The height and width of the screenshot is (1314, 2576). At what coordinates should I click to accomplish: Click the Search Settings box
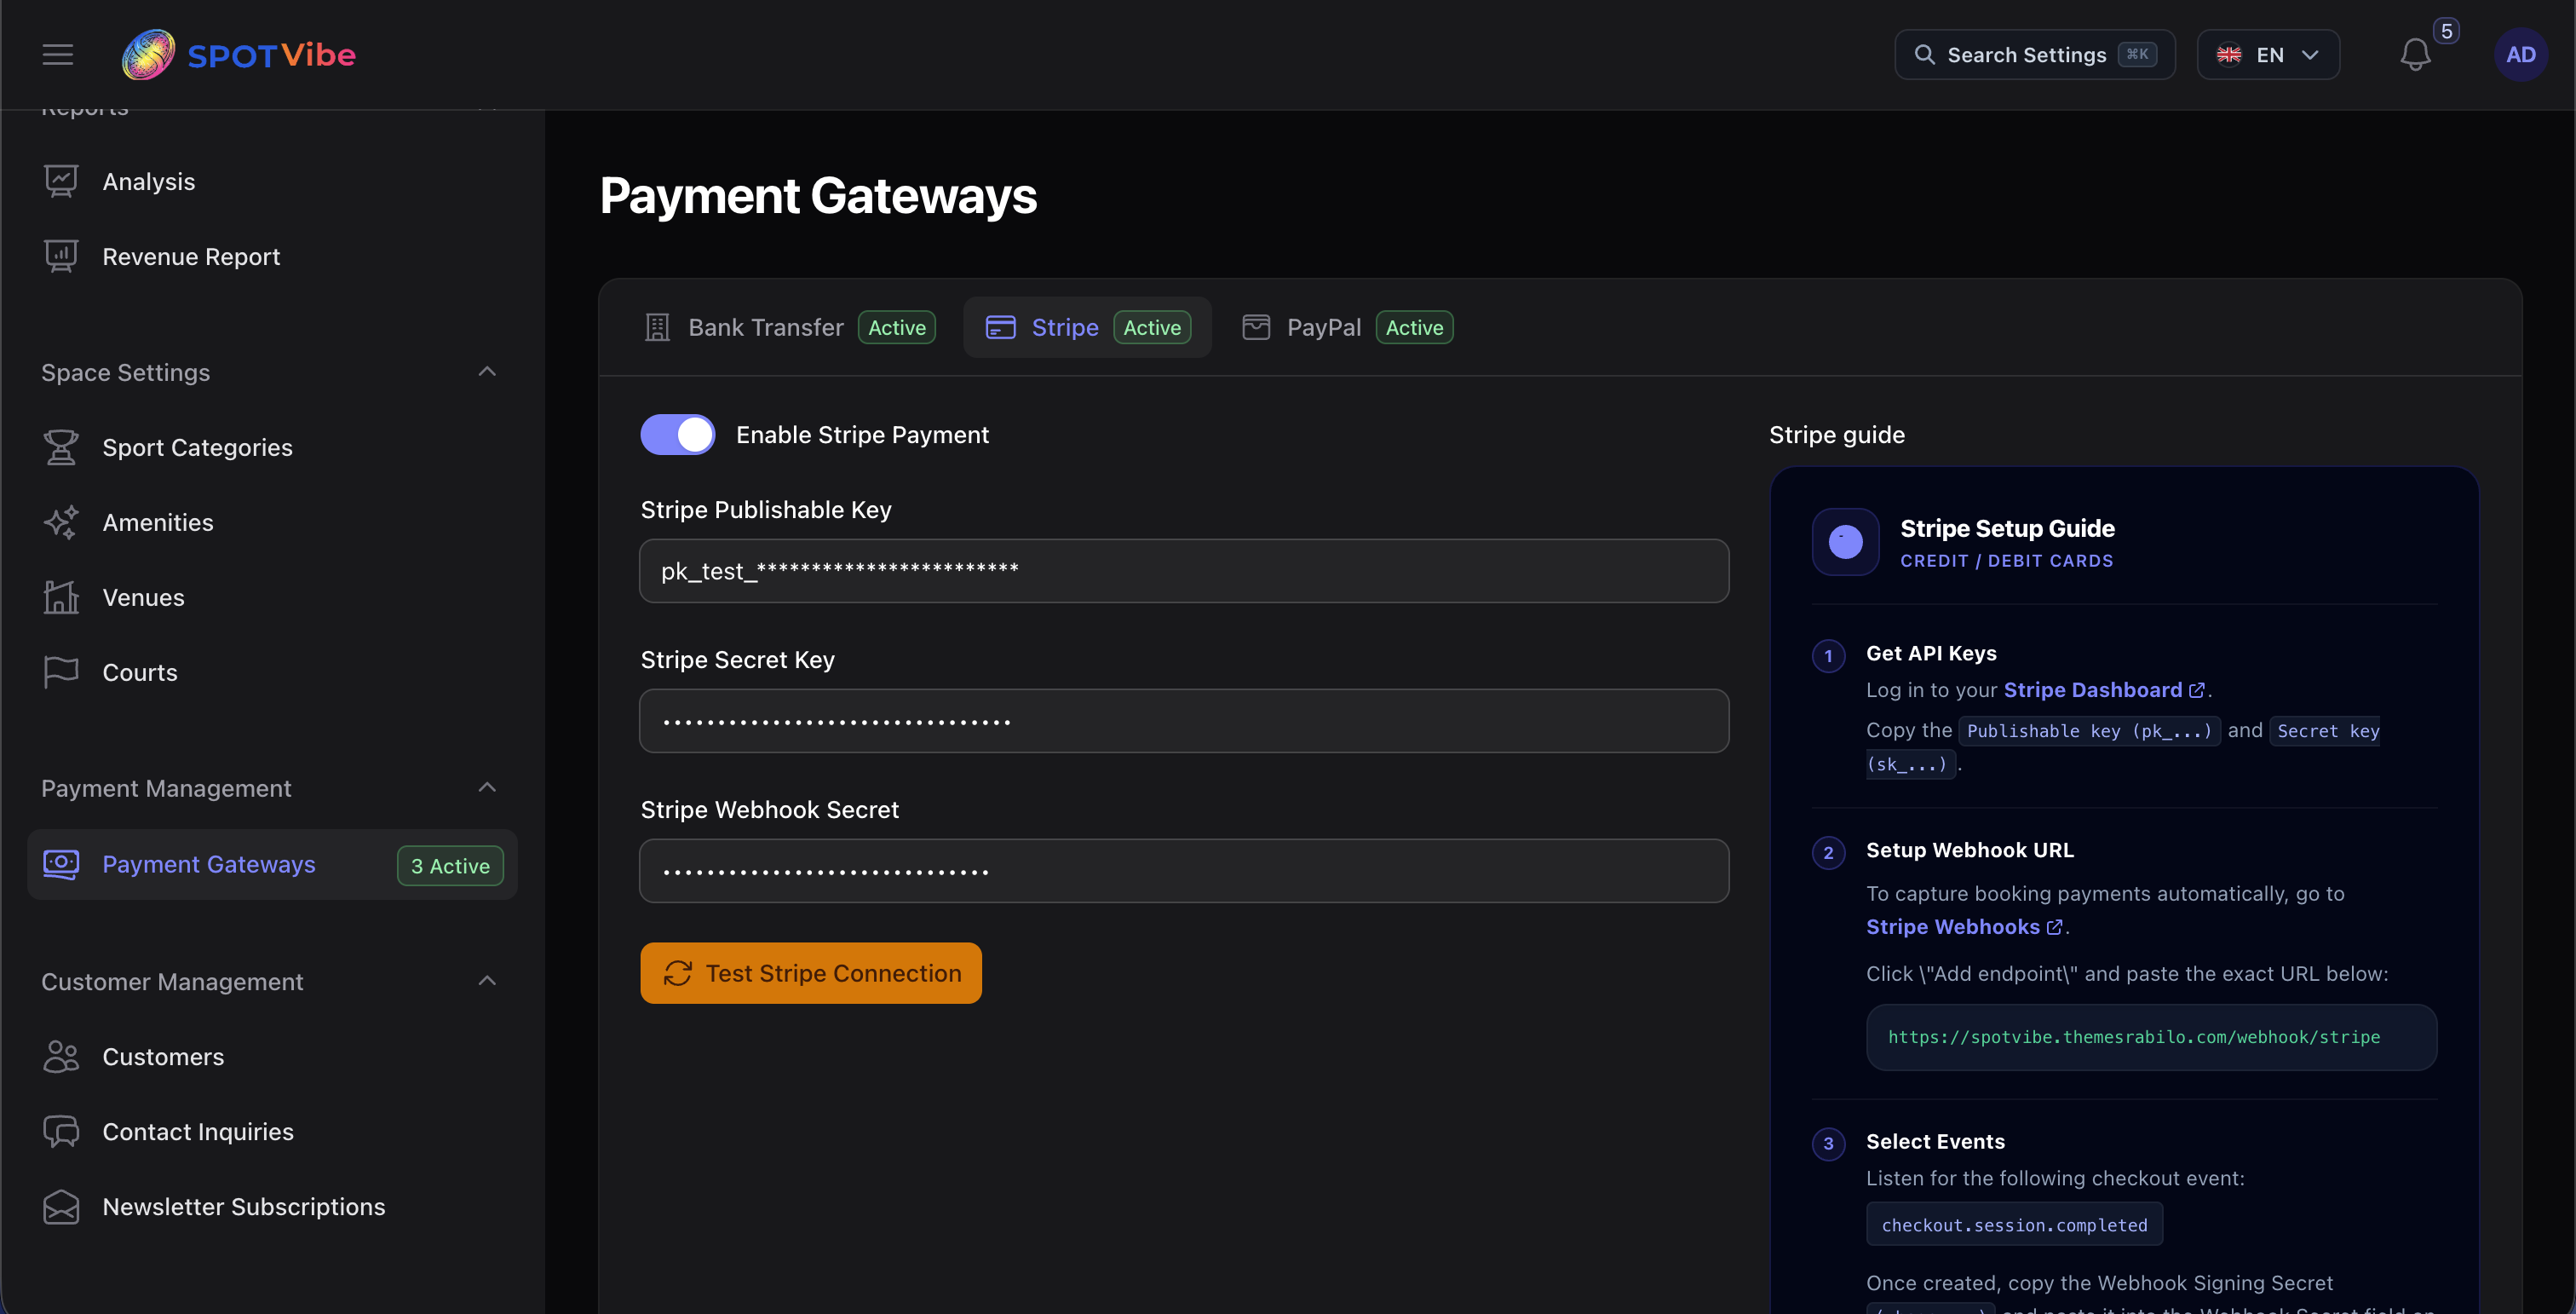pyautogui.click(x=2034, y=54)
